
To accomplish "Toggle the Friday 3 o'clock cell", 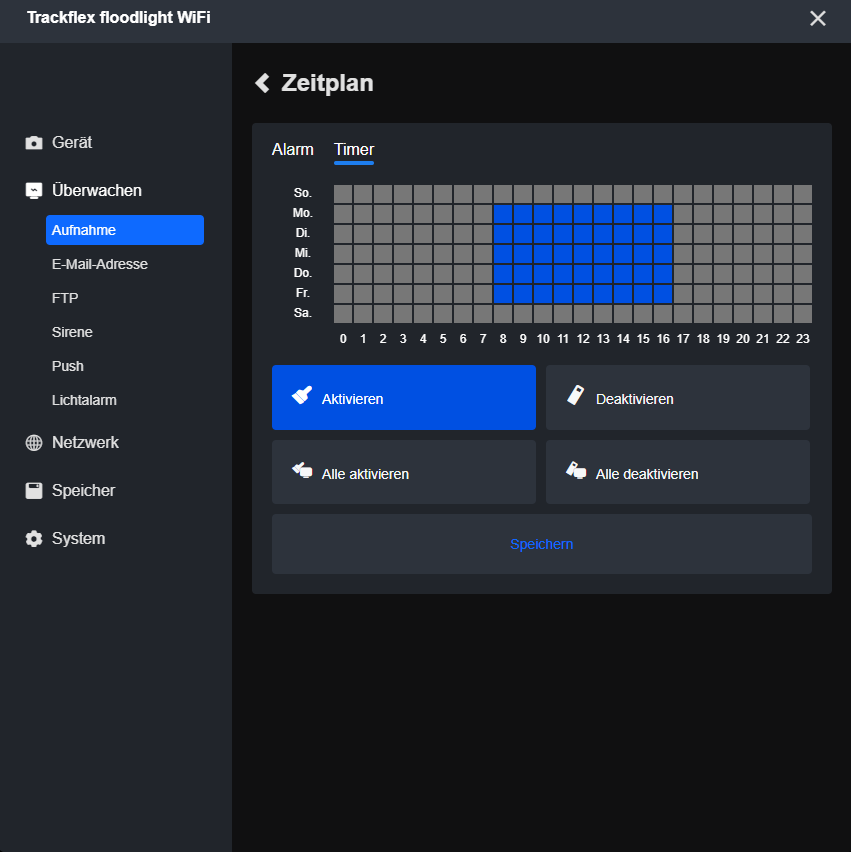I will (403, 294).
